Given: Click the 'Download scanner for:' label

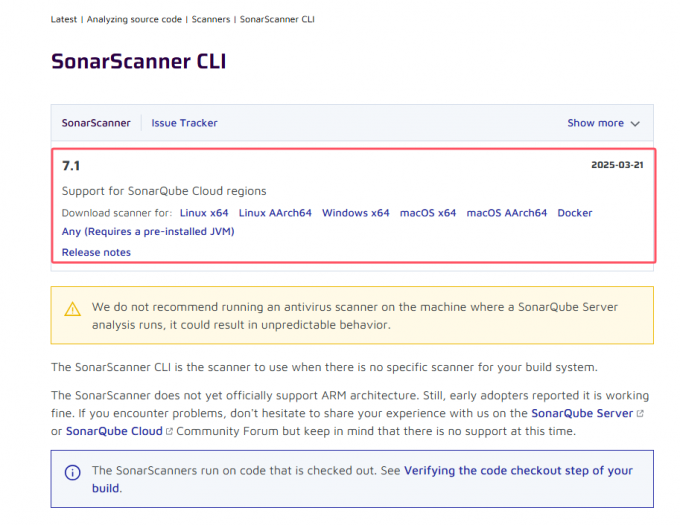Looking at the screenshot, I should [x=117, y=213].
